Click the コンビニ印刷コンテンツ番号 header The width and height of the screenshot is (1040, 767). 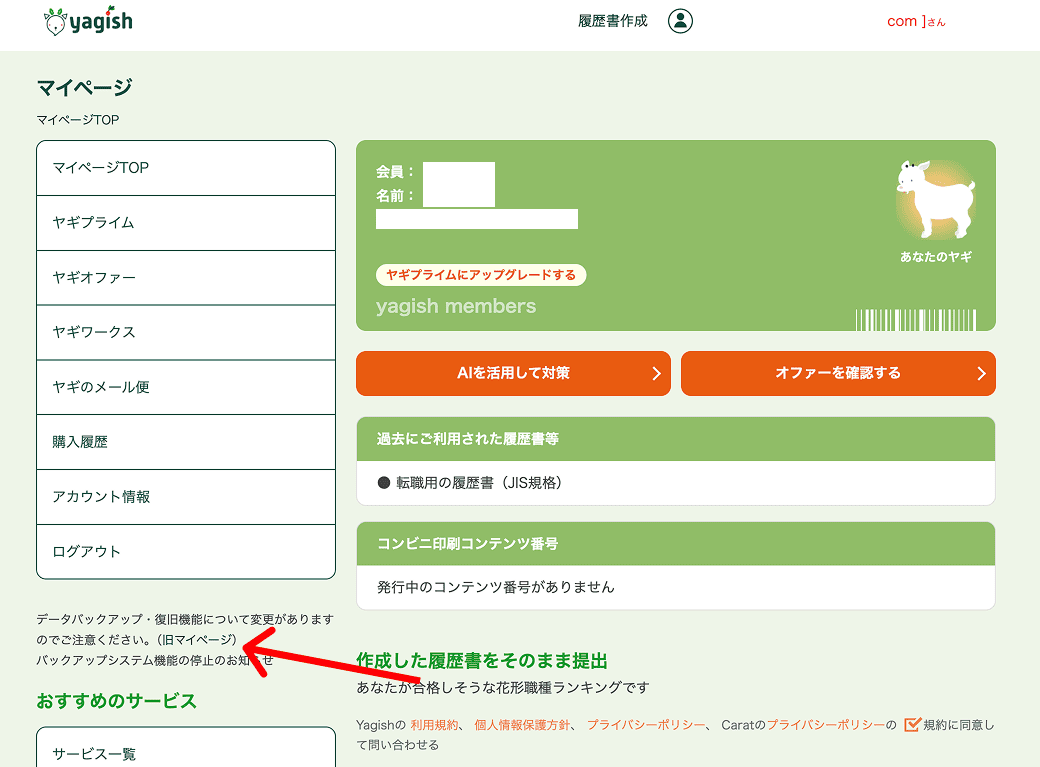(676, 544)
